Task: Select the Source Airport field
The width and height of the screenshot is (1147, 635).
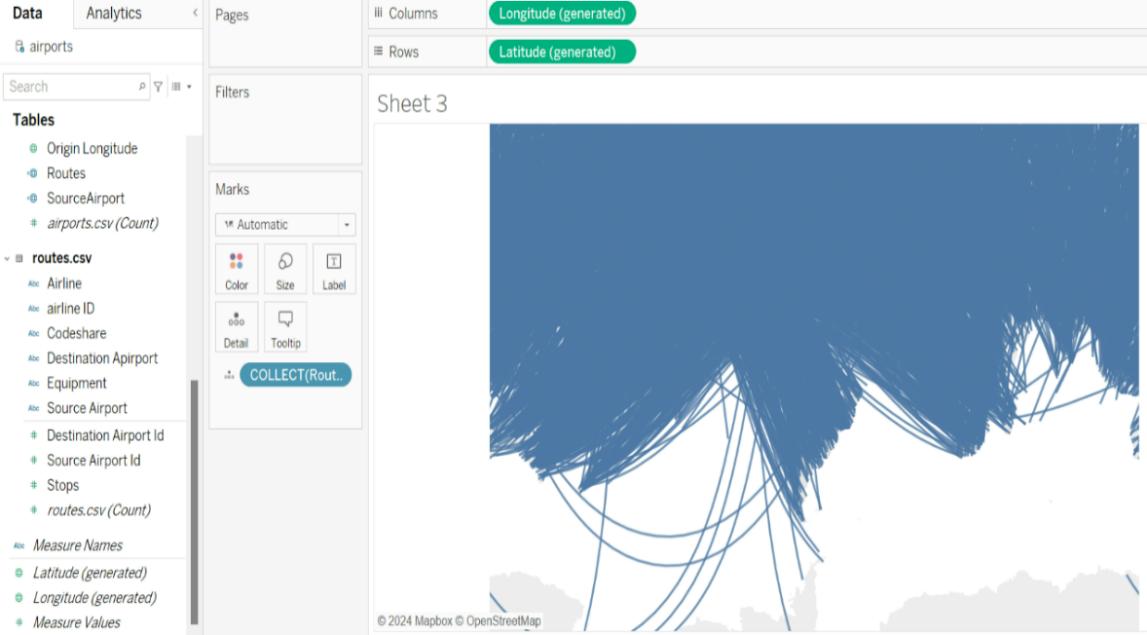Action: click(87, 407)
